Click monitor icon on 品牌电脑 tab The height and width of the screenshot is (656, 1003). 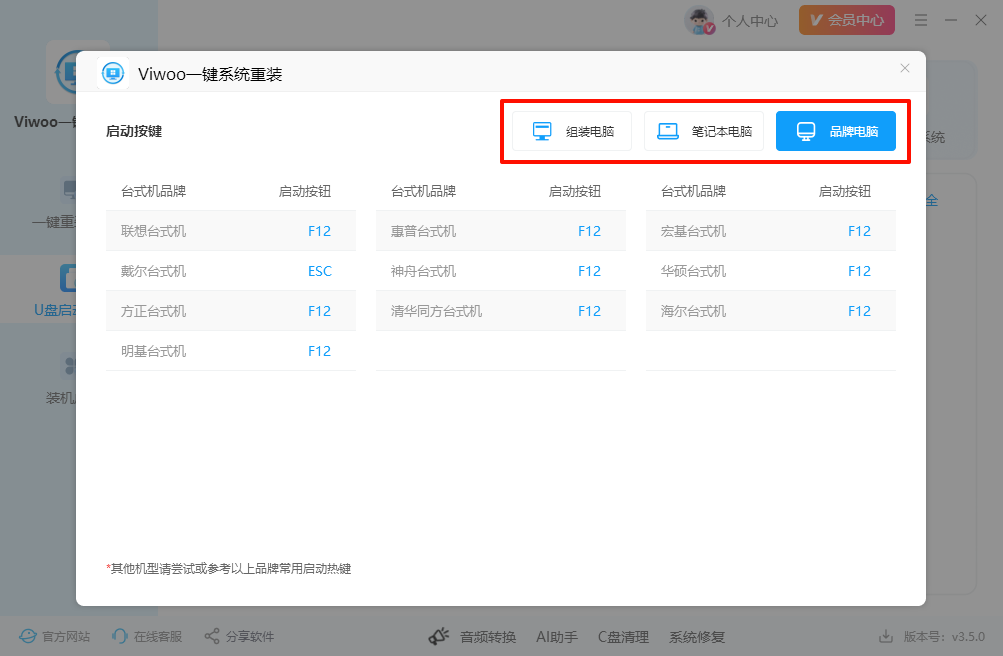(x=806, y=131)
